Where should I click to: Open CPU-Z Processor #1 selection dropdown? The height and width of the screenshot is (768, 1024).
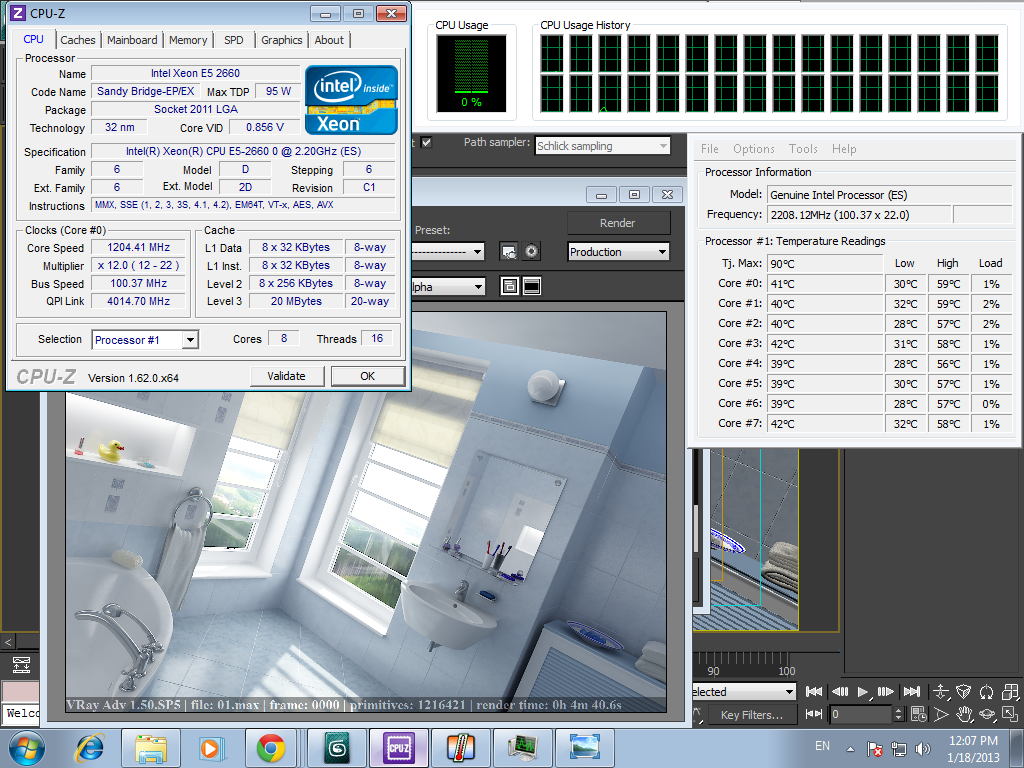pos(145,340)
